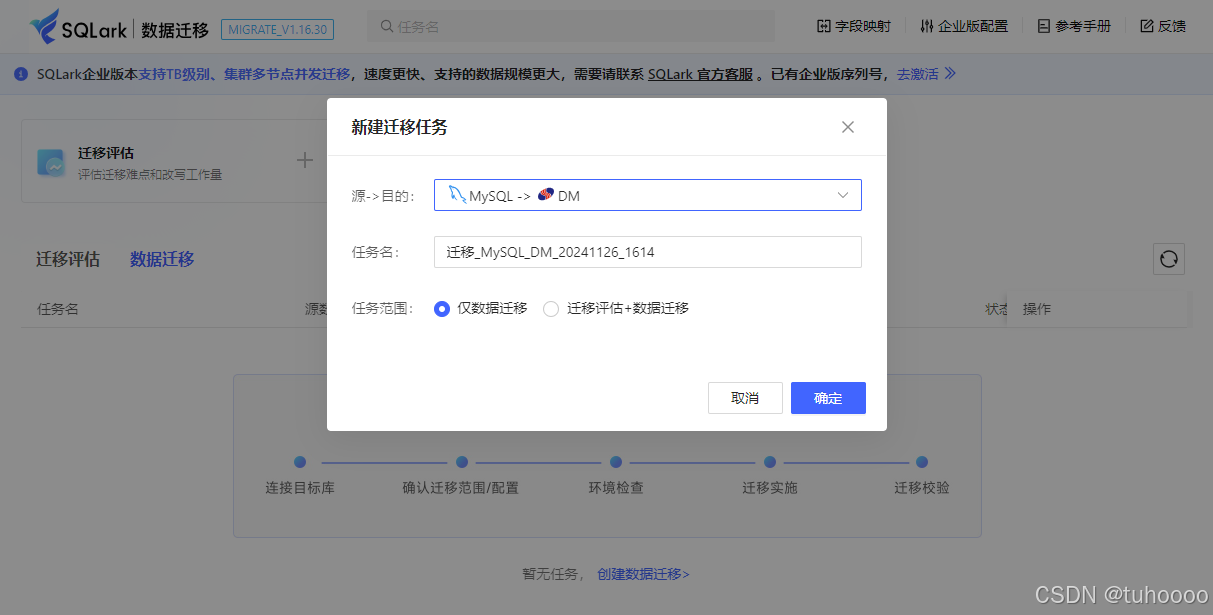Click the SQLark bird logo
1213x615 pixels.
44,27
